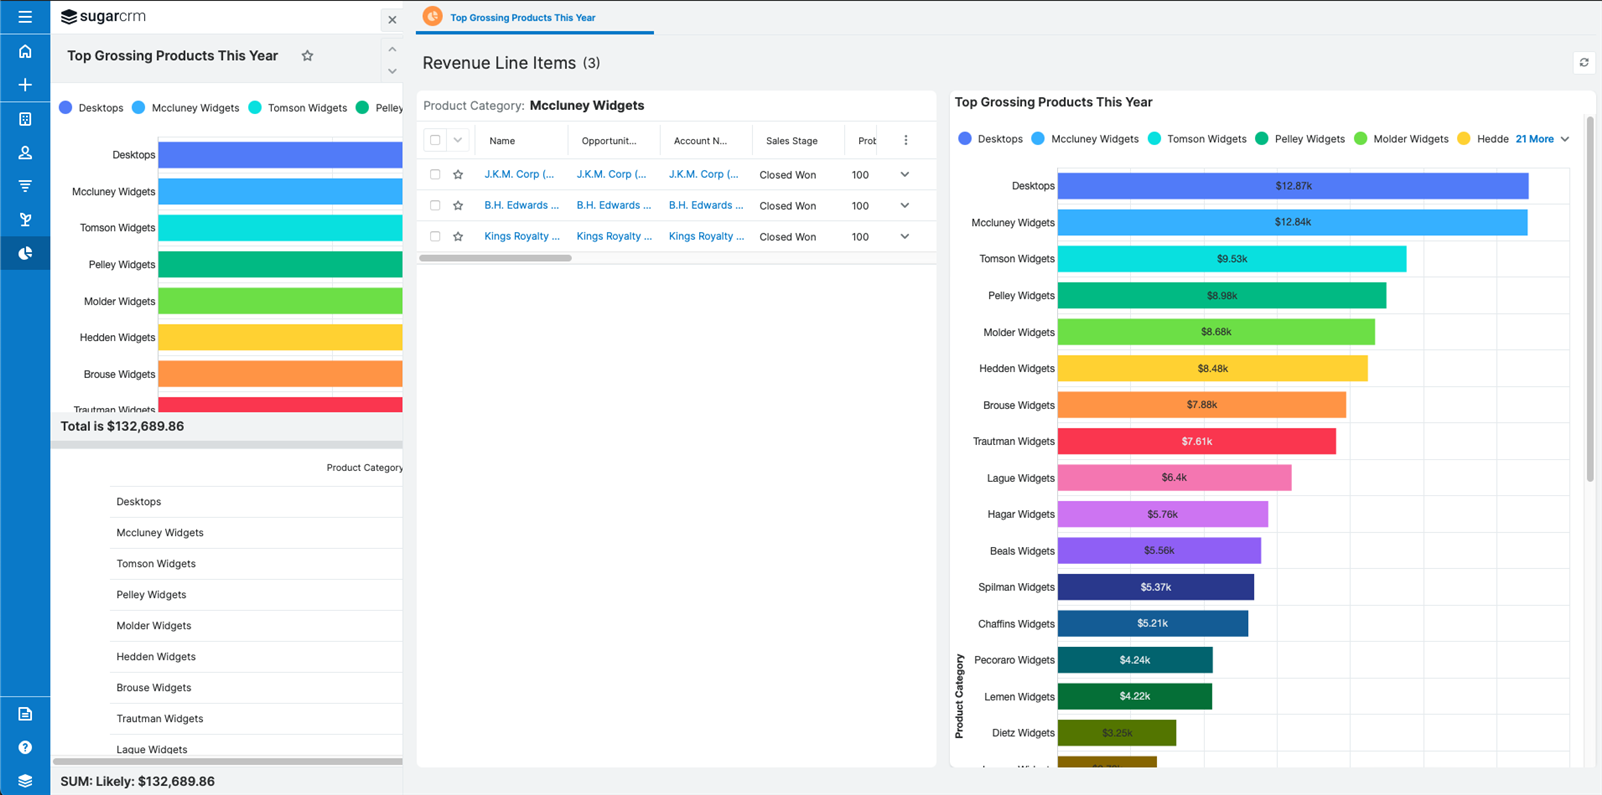This screenshot has height=795, width=1602.
Task: Click the help question mark icon
Action: click(25, 748)
